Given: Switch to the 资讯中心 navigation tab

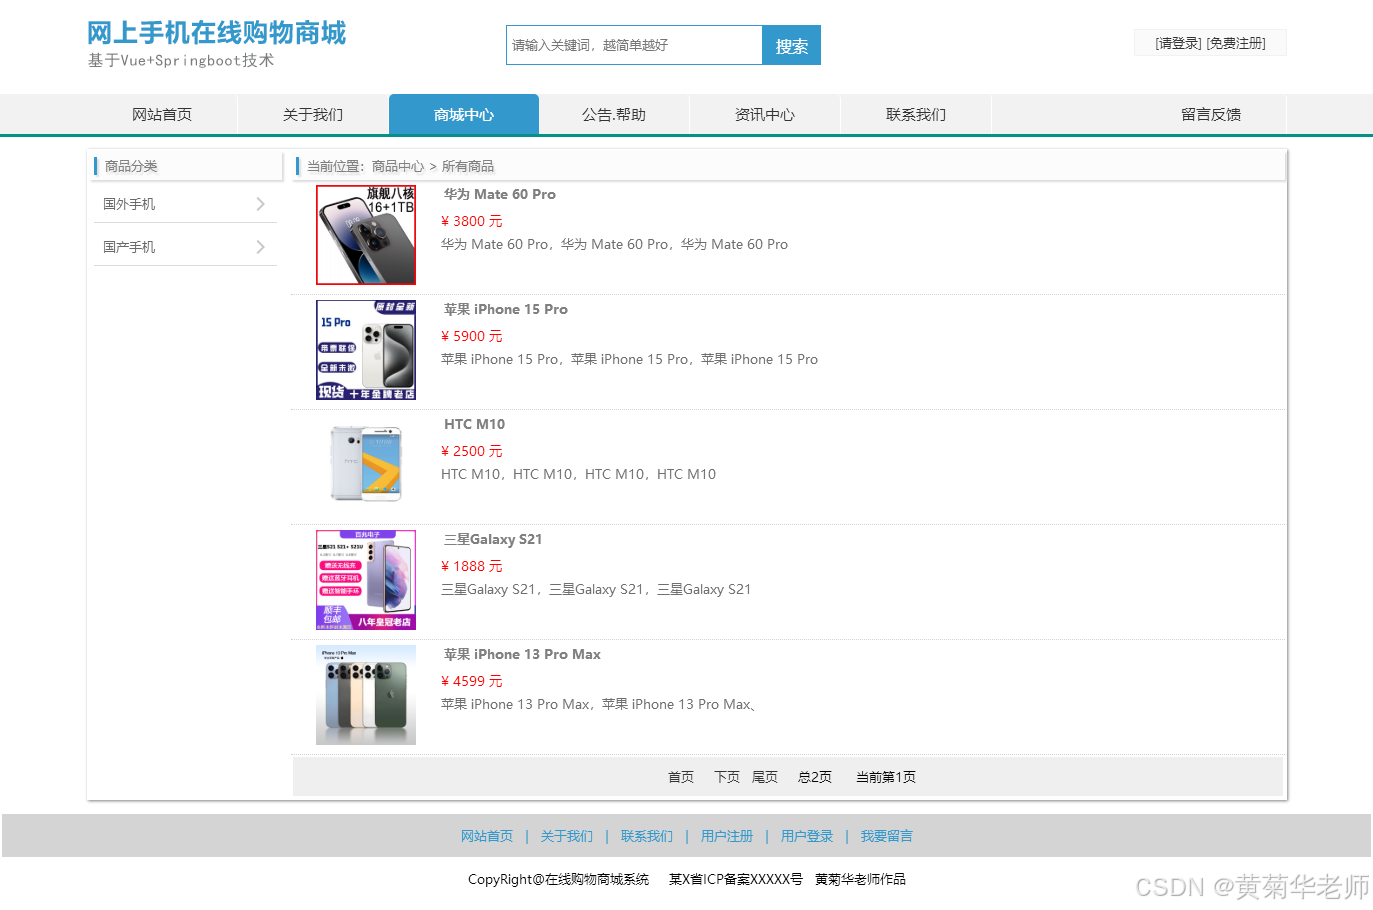Looking at the screenshot, I should [x=765, y=114].
